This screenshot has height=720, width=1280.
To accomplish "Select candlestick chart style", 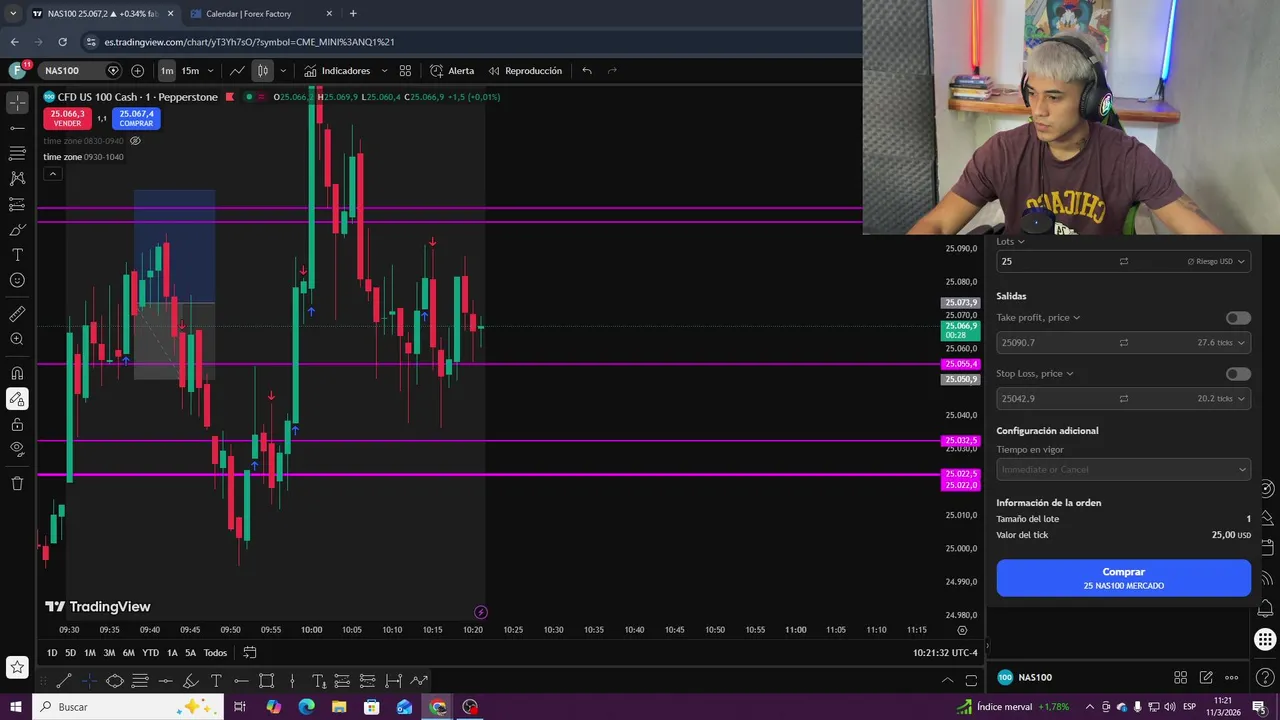I will coord(262,71).
